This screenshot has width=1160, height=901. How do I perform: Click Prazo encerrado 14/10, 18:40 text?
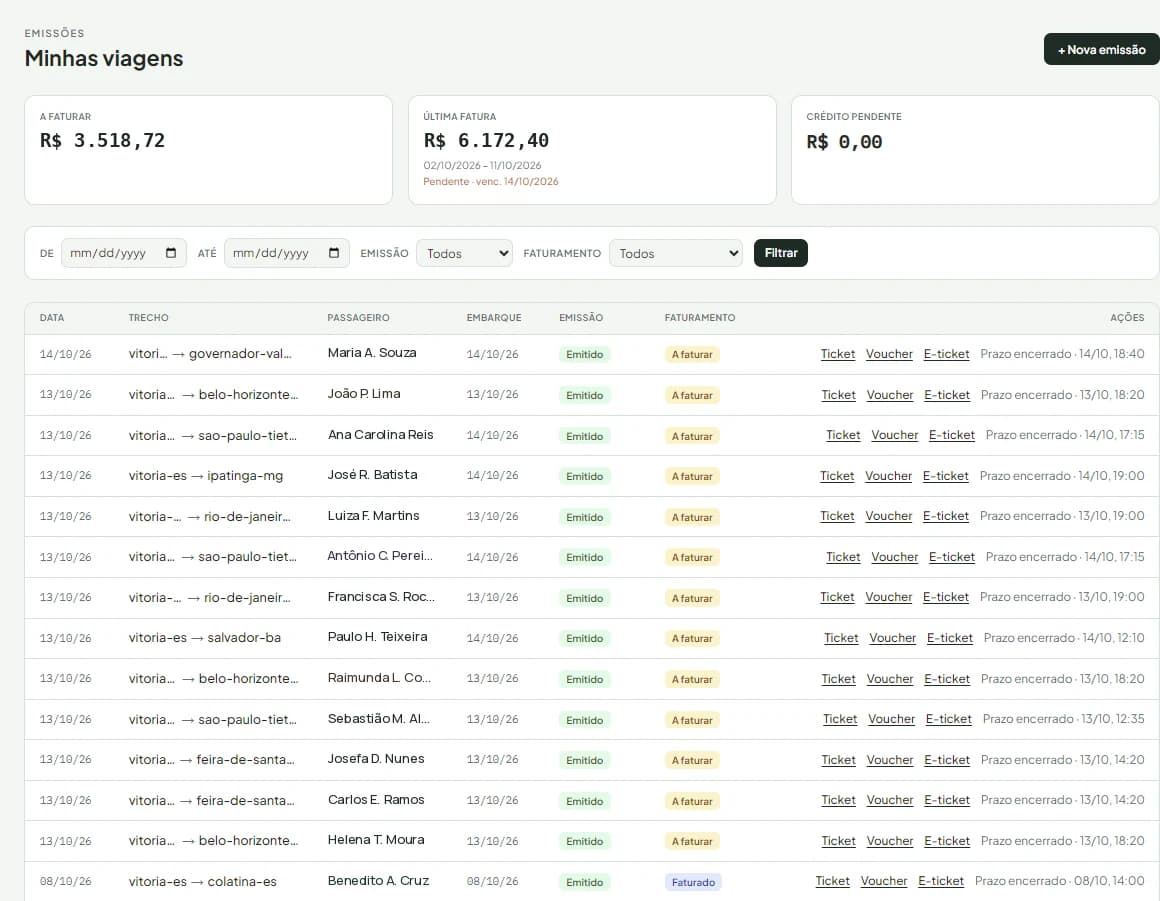coord(1062,354)
